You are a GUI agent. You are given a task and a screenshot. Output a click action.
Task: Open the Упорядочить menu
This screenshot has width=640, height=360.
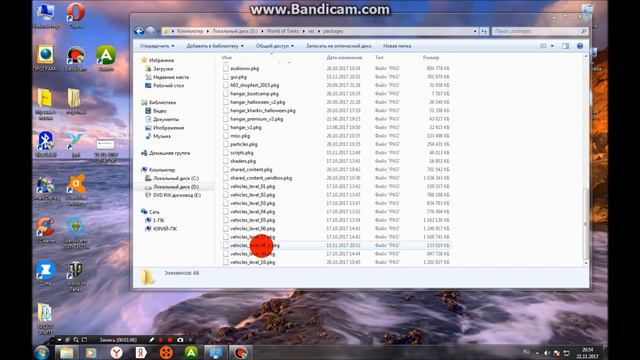[x=157, y=46]
